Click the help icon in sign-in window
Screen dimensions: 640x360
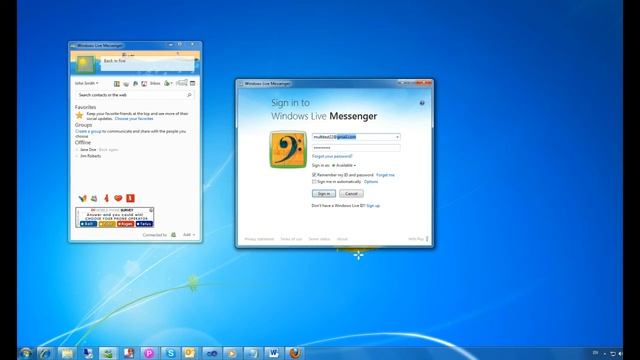pyautogui.click(x=422, y=103)
